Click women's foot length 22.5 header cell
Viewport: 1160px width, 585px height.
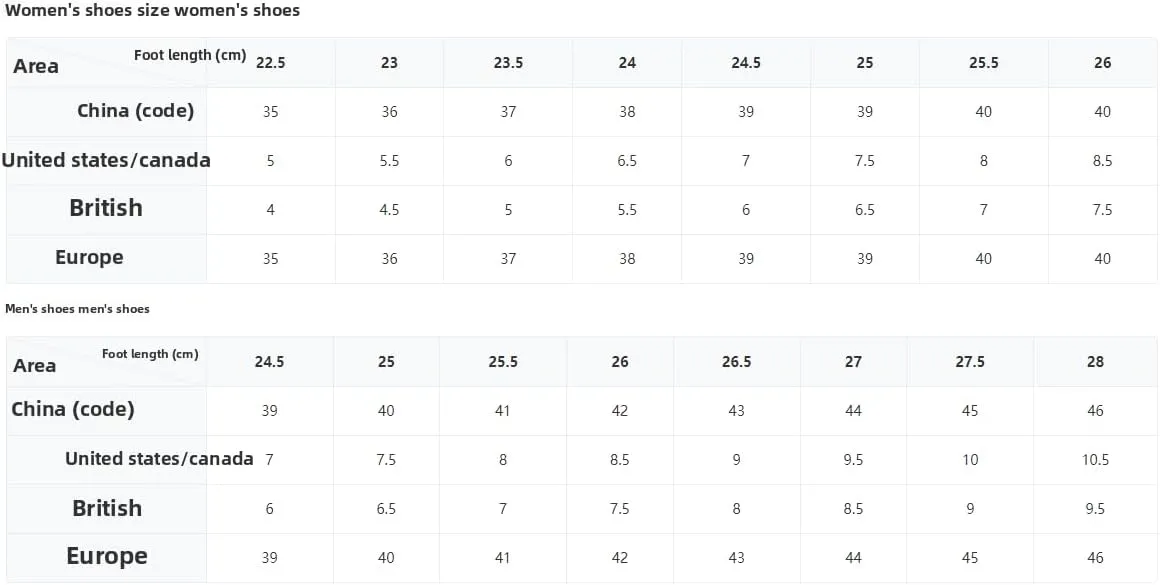click(x=271, y=63)
